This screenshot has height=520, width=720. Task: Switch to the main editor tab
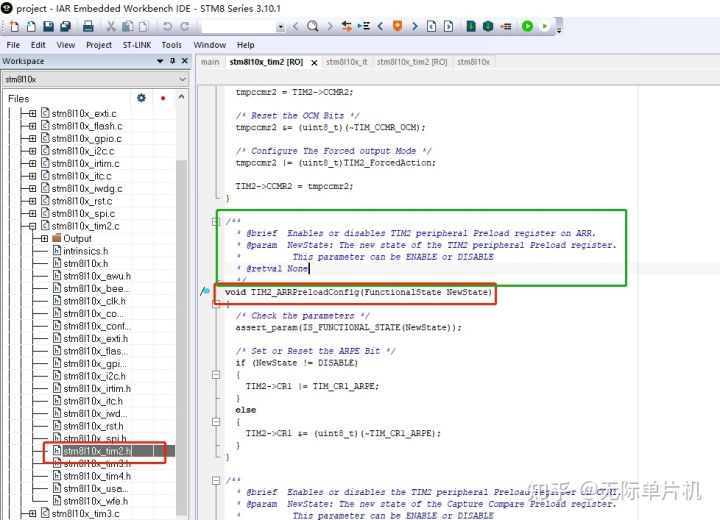click(x=210, y=62)
